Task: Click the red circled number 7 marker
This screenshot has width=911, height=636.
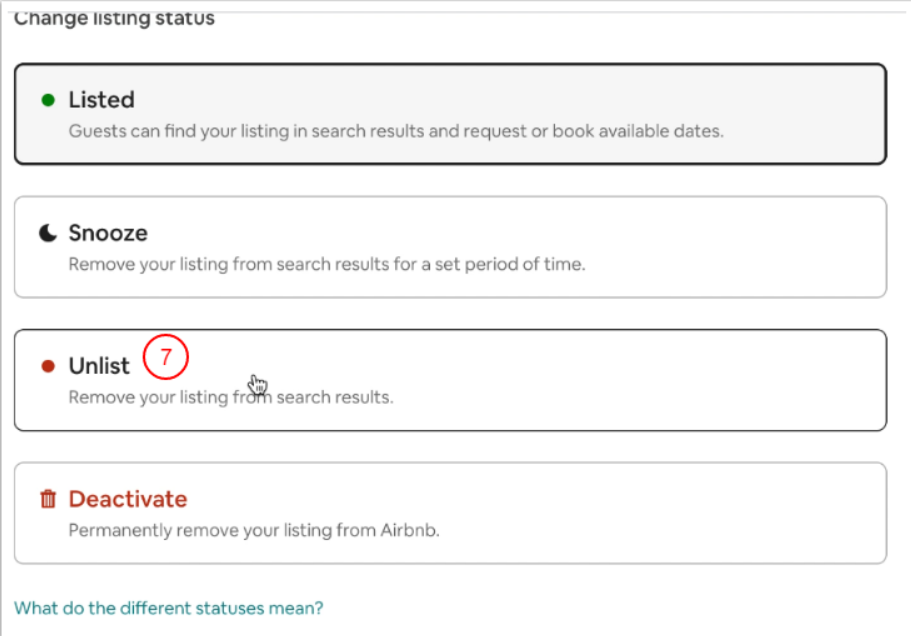Action: pos(165,357)
